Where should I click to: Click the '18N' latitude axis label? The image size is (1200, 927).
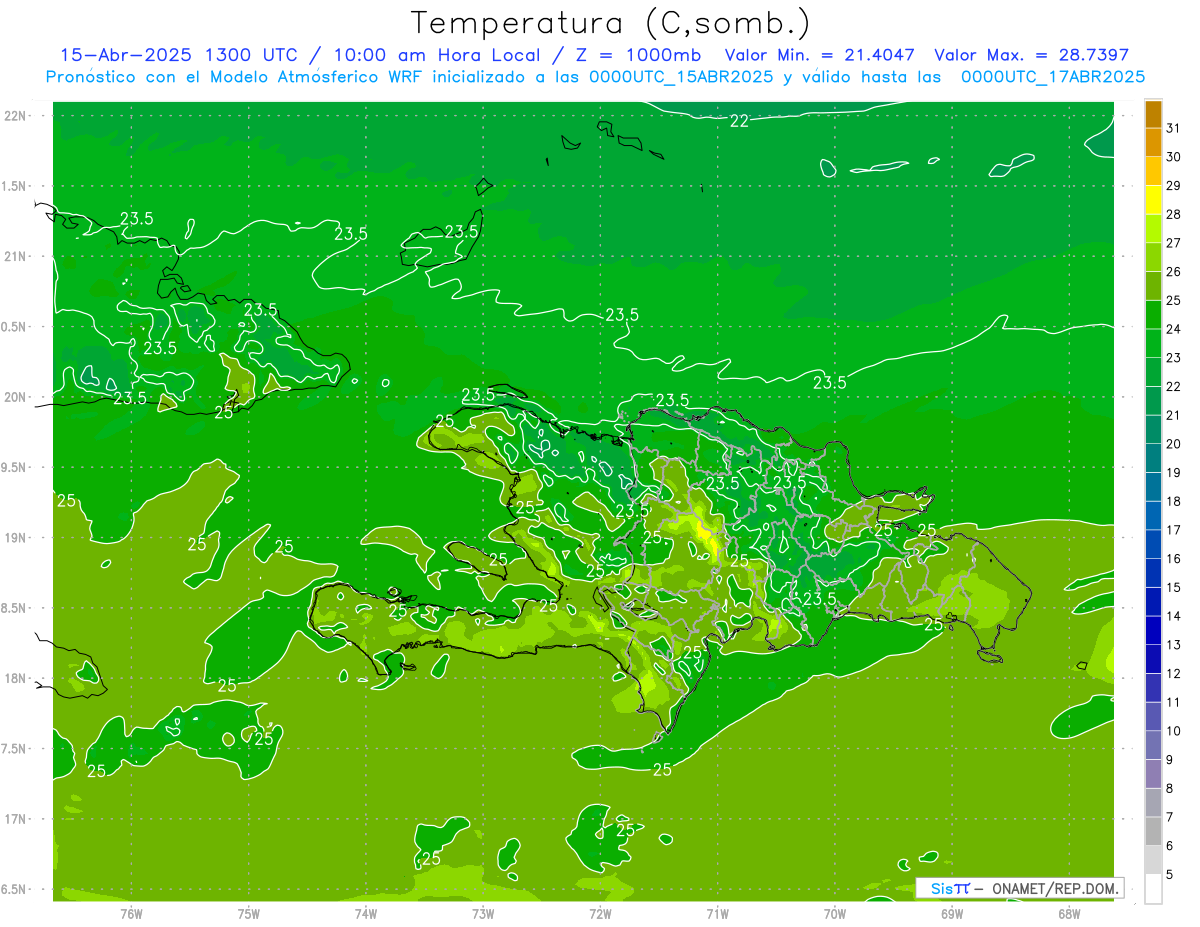click(x=15, y=678)
